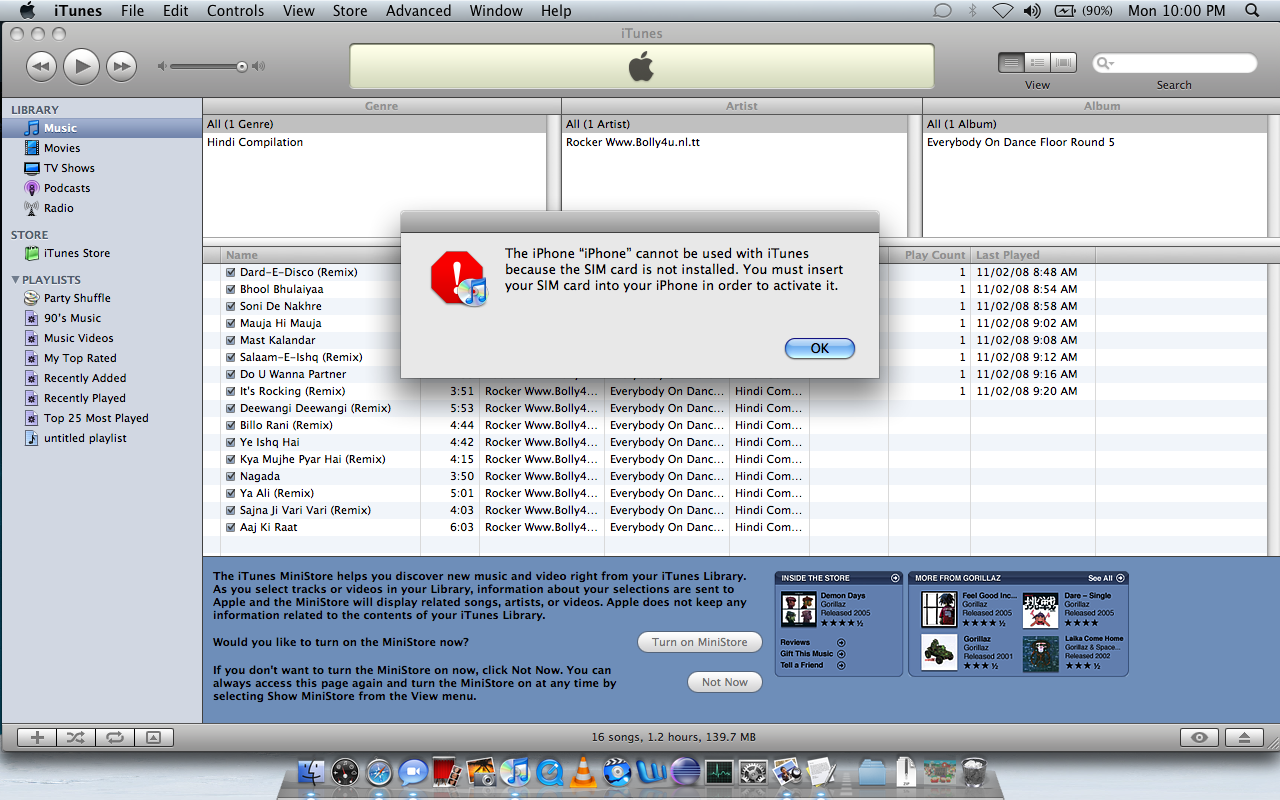Open Demon Days album artwork in MiniStore

tap(798, 609)
